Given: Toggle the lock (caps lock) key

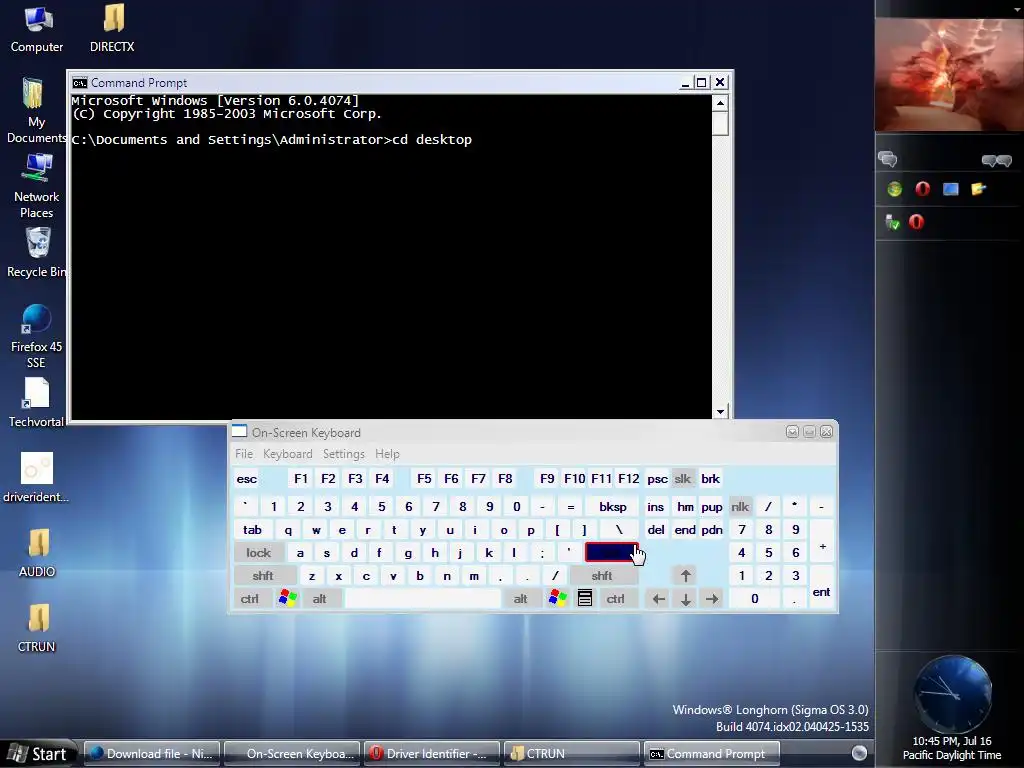Looking at the screenshot, I should [259, 552].
